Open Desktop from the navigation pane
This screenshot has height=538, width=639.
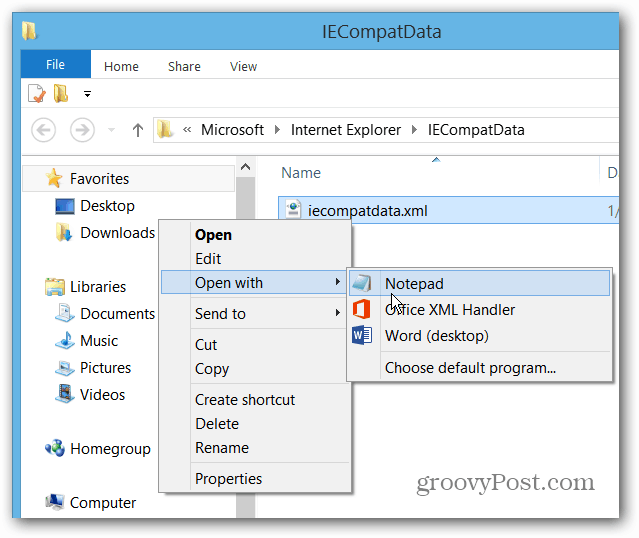[x=107, y=206]
